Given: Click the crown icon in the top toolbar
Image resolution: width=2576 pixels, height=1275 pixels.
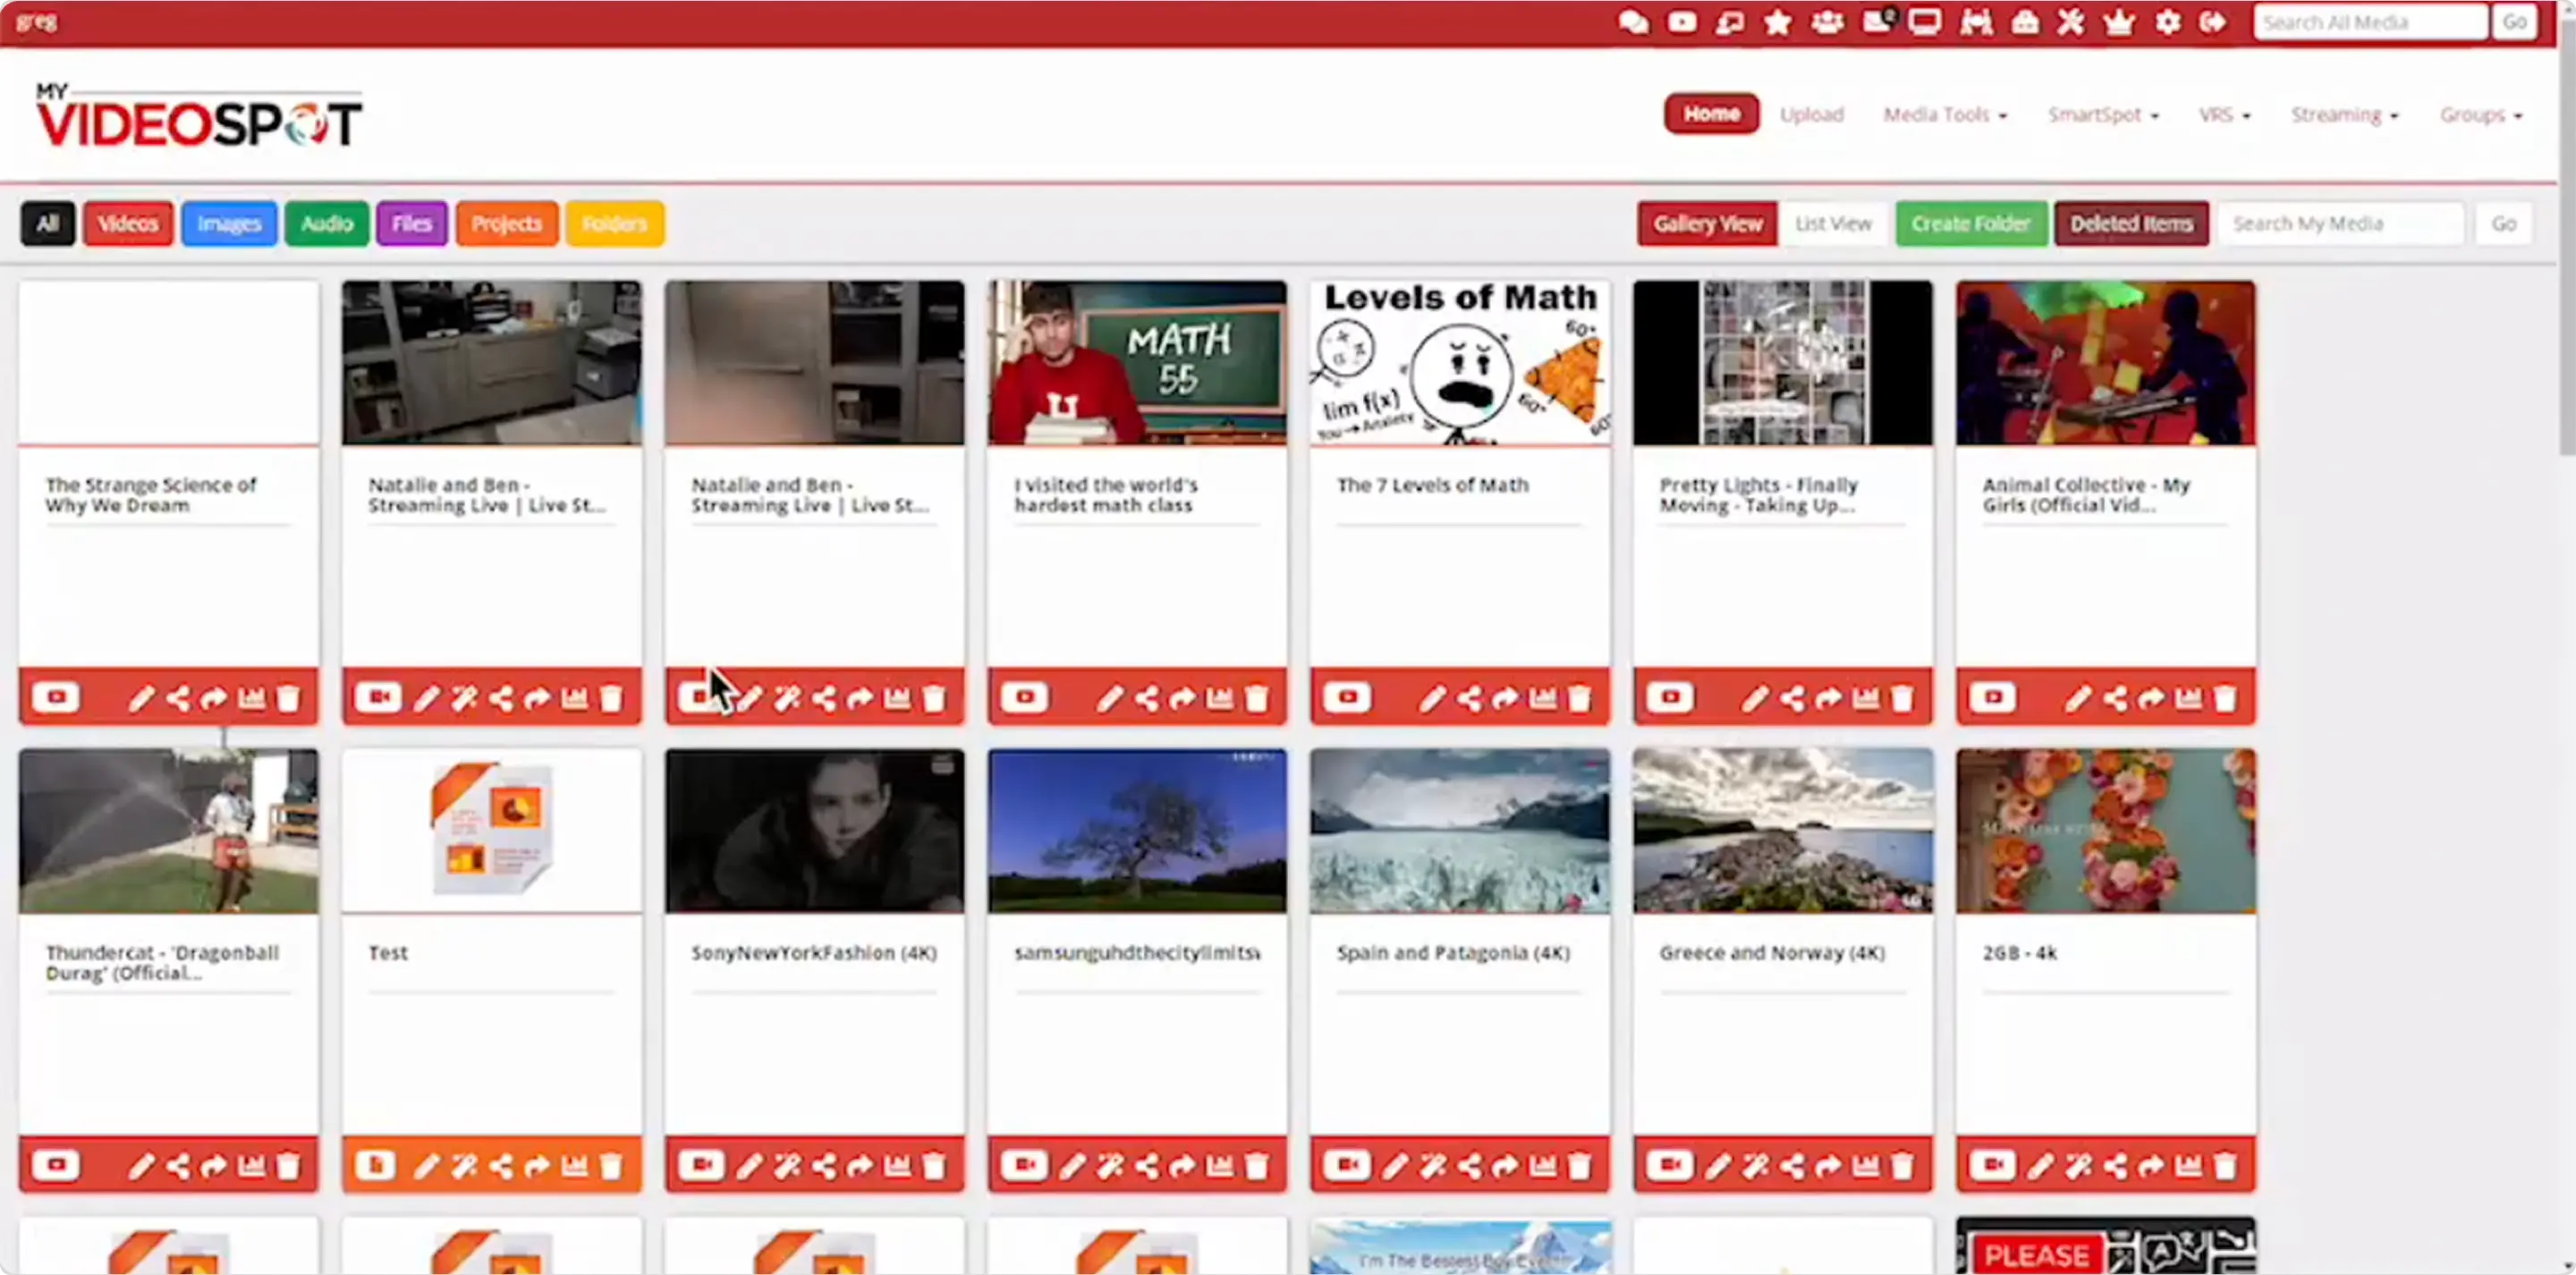Looking at the screenshot, I should [2118, 21].
